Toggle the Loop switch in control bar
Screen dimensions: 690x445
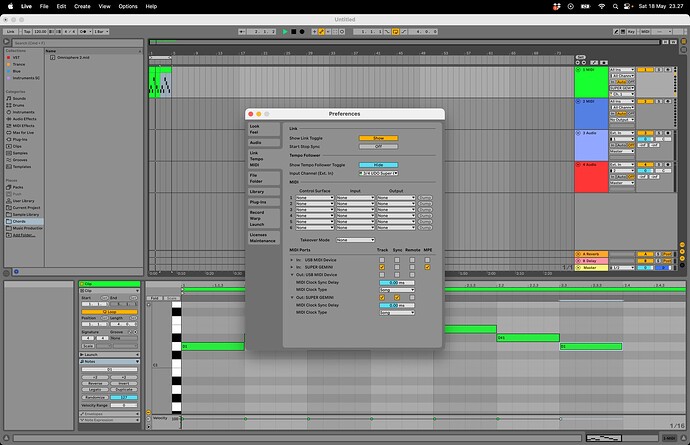pos(395,32)
